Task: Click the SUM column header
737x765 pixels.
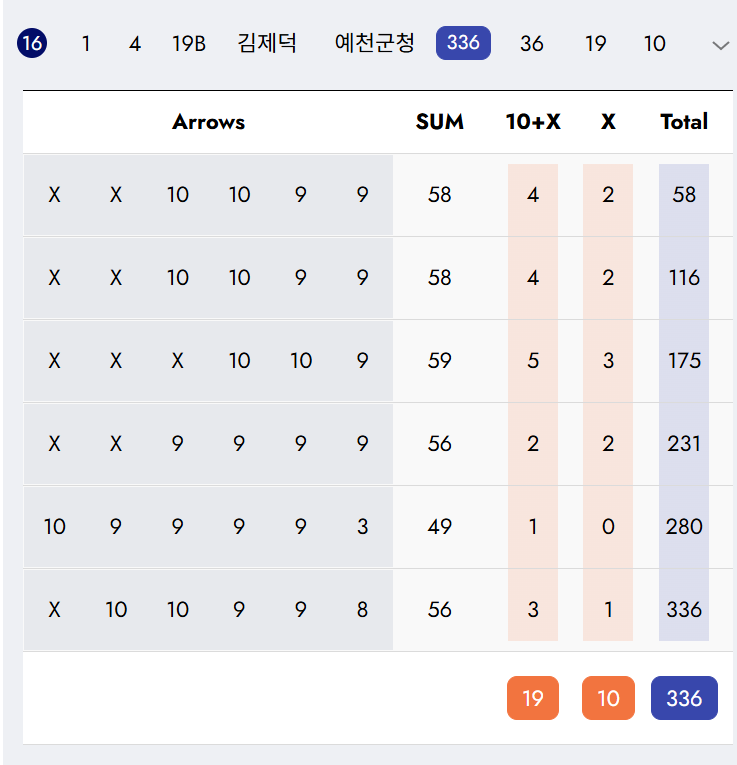Action: [440, 122]
